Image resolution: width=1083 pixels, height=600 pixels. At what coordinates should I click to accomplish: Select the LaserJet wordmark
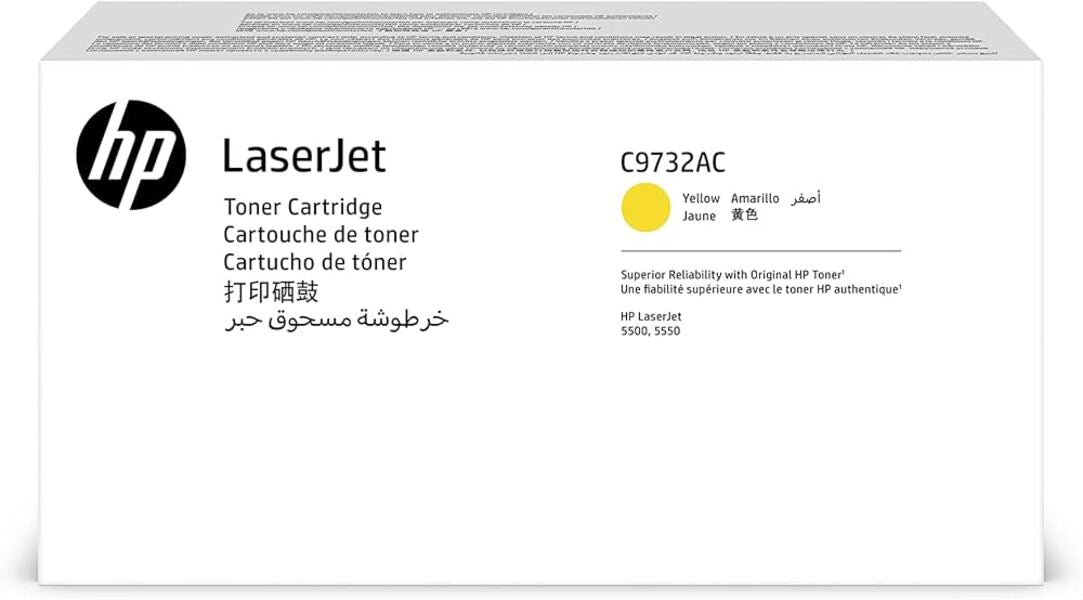tap(305, 155)
